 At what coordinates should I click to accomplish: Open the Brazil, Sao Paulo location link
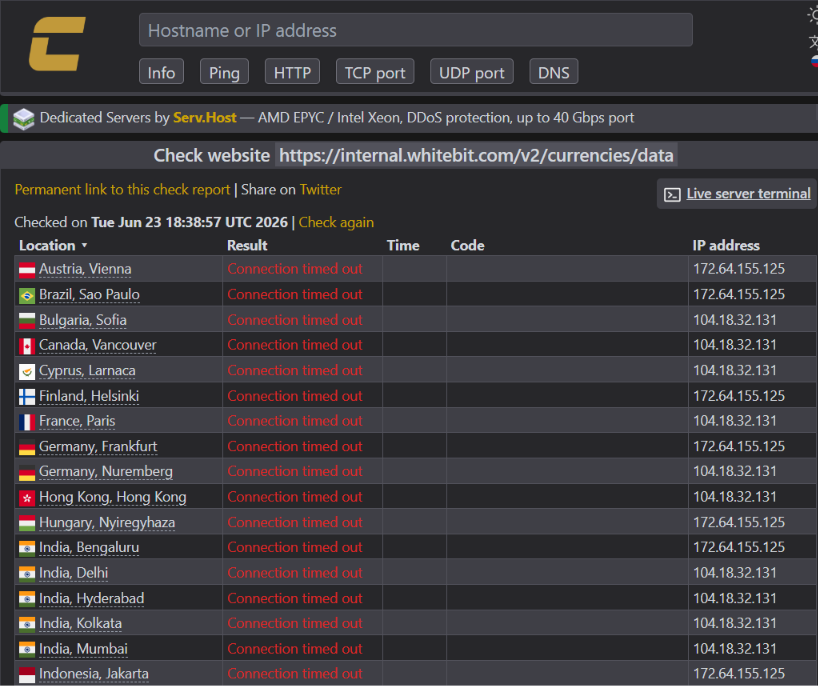tap(89, 295)
